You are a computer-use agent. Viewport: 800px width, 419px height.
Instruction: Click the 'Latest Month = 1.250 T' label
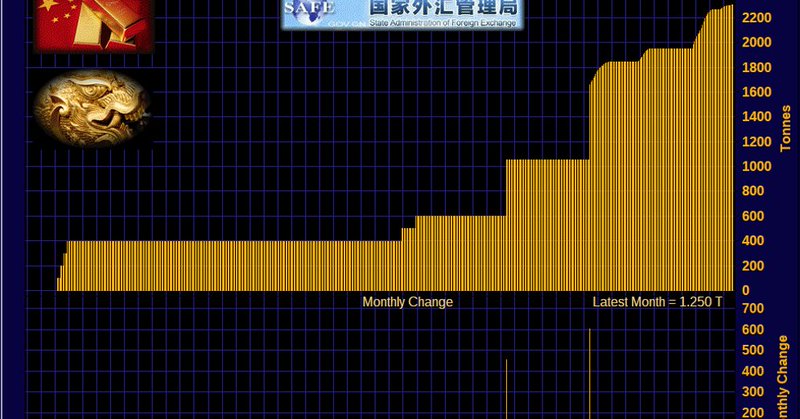657,302
